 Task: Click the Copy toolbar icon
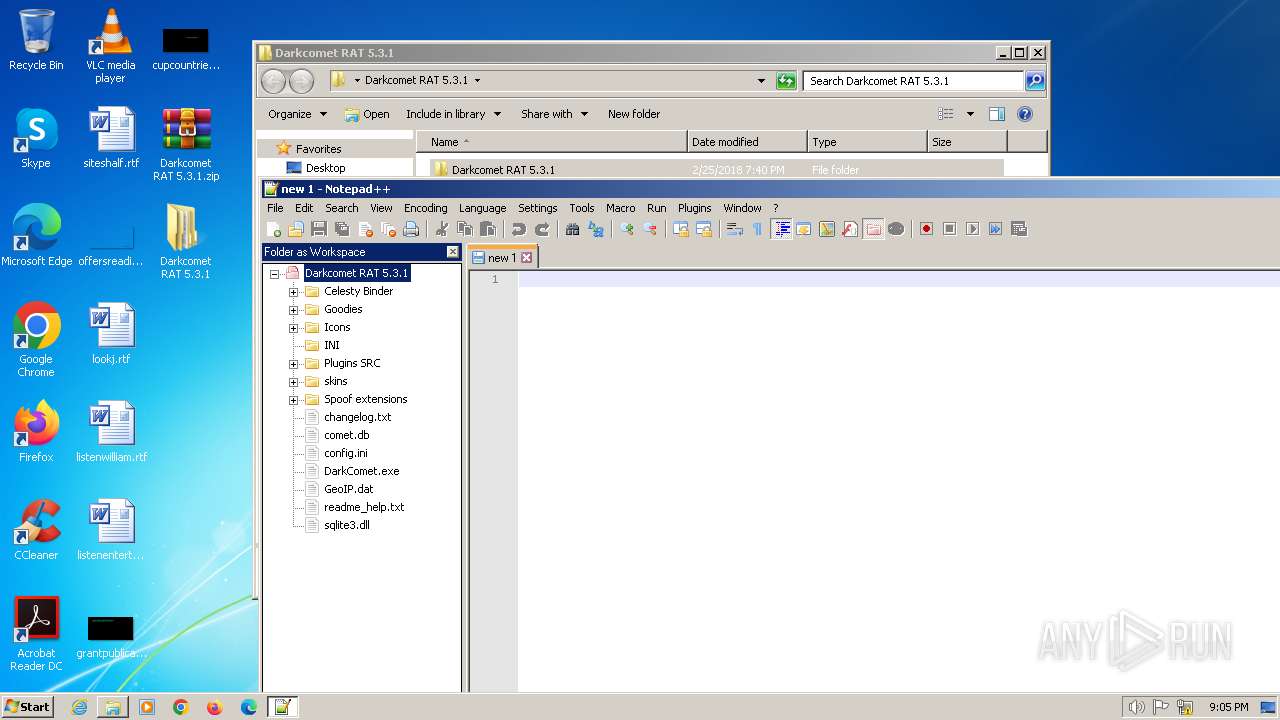coord(464,229)
